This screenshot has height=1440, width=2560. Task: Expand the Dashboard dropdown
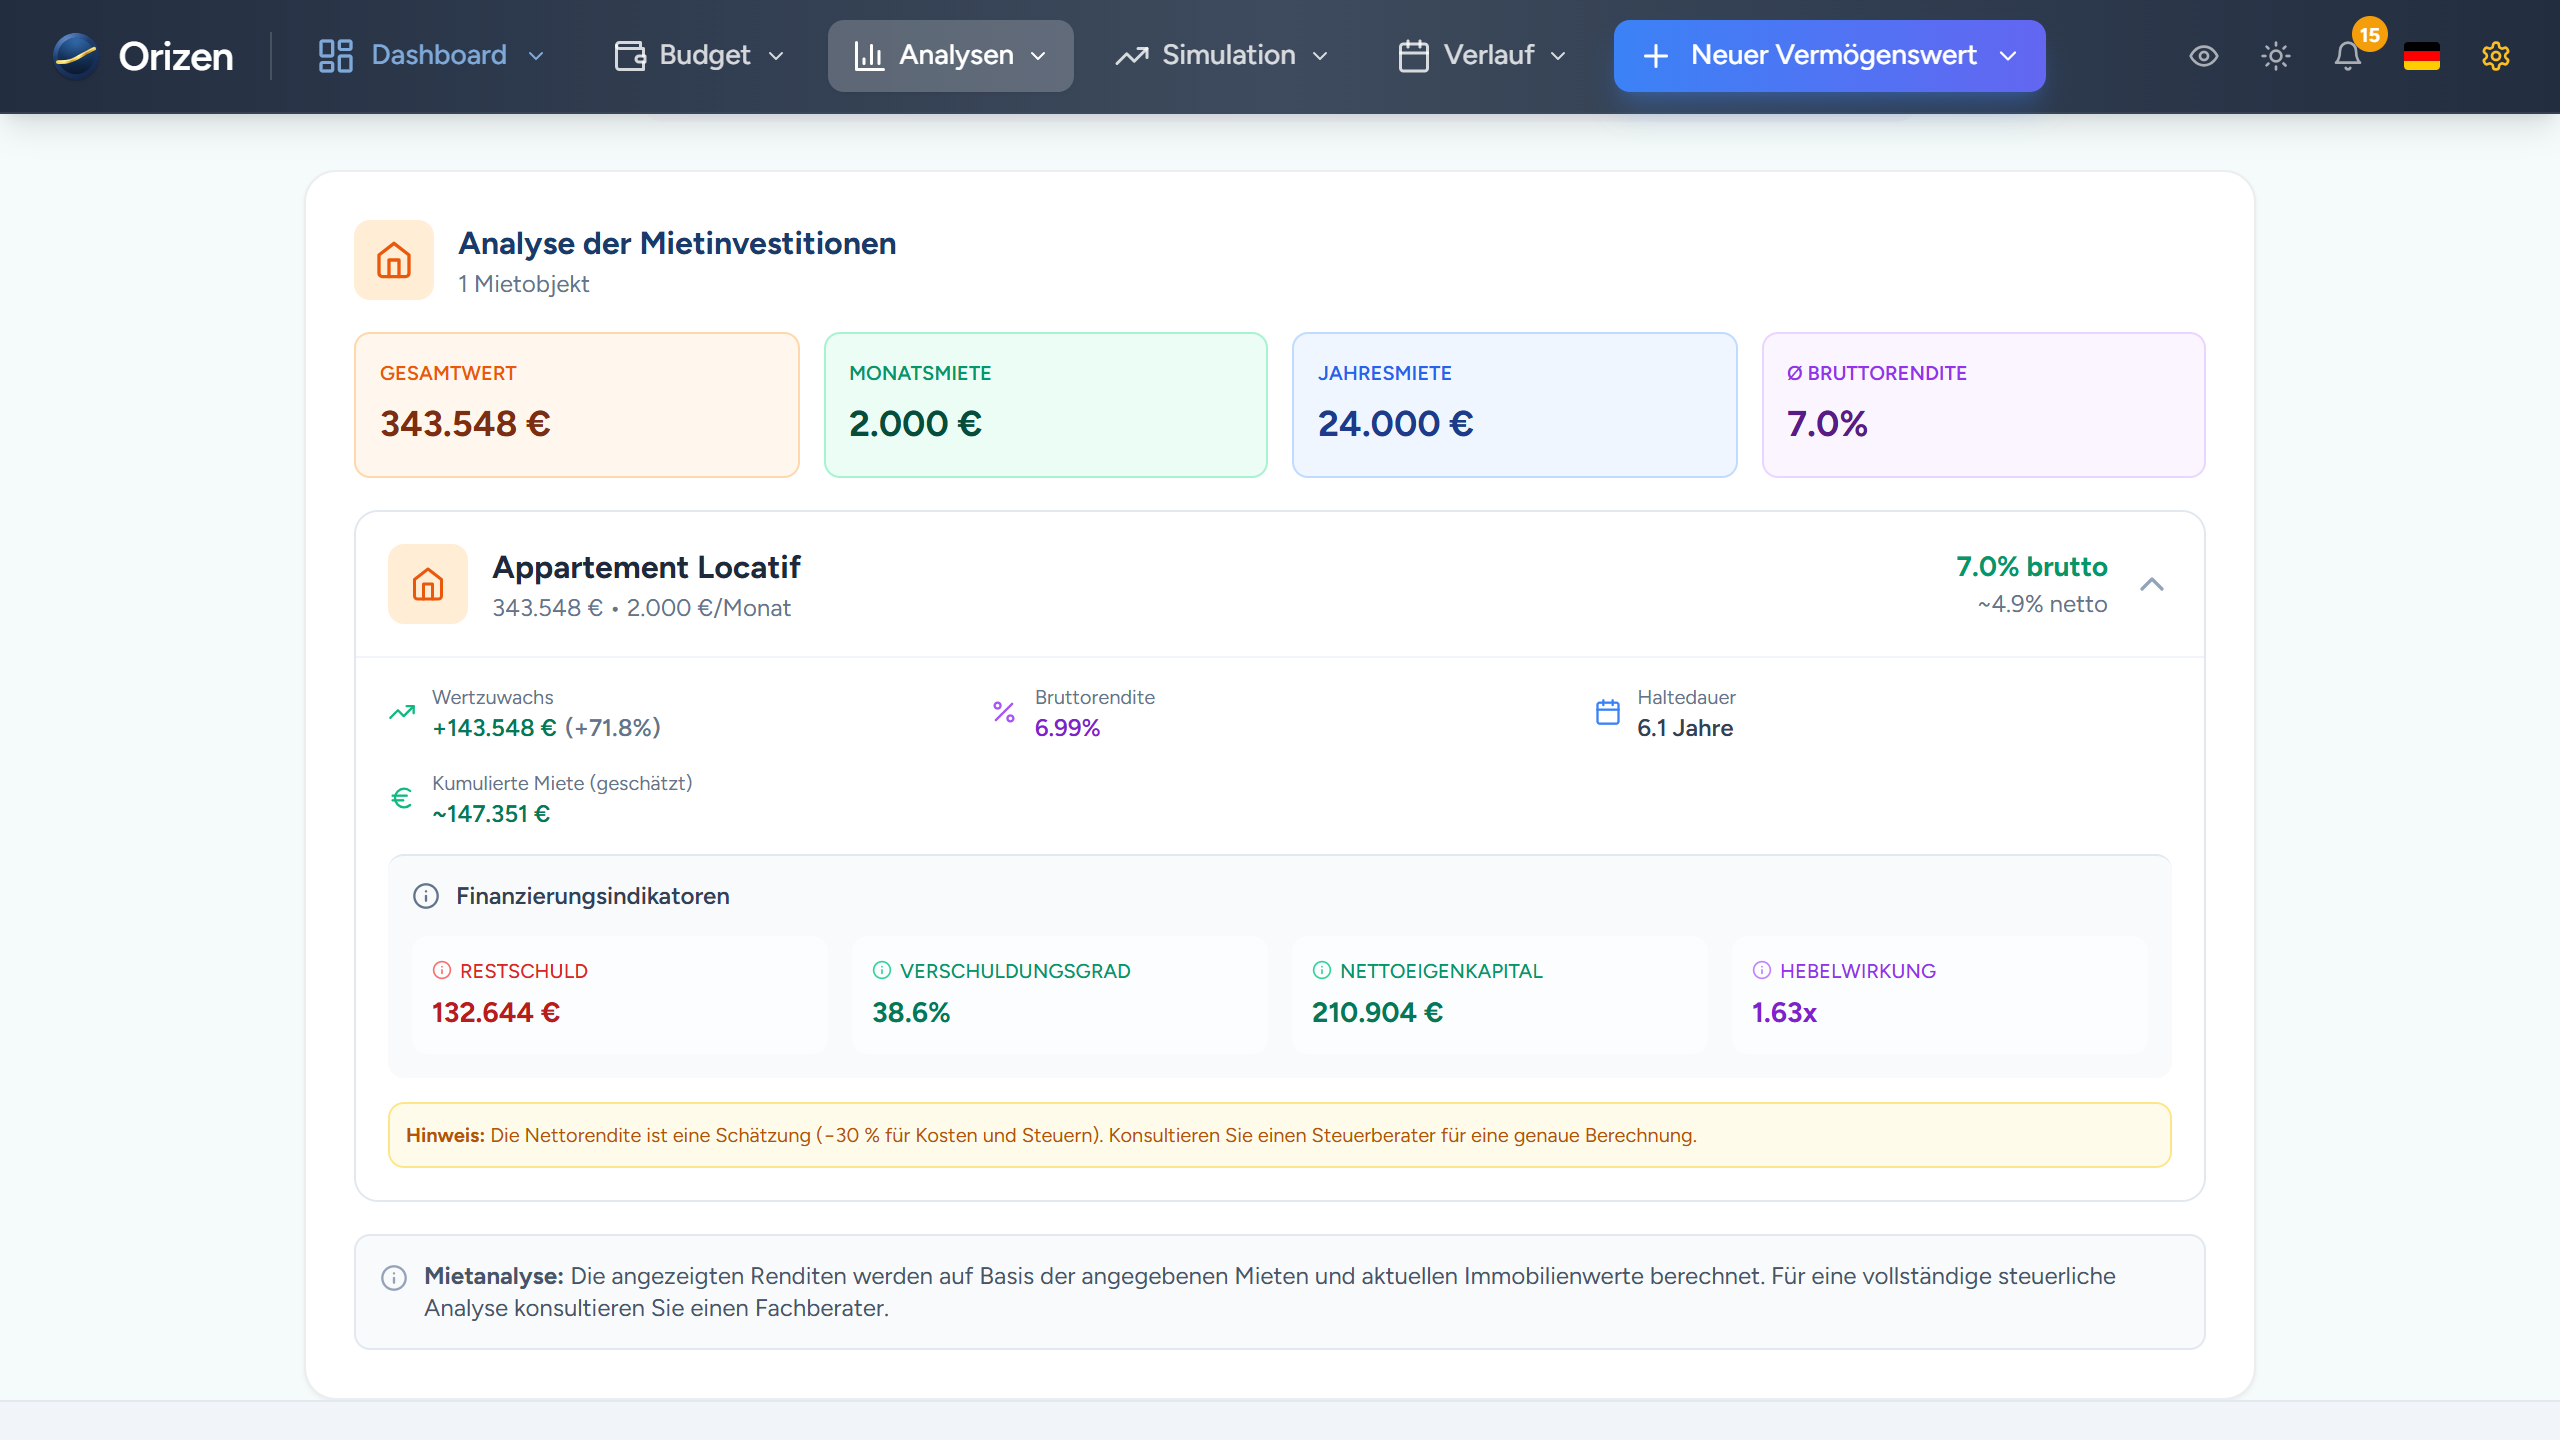(430, 55)
